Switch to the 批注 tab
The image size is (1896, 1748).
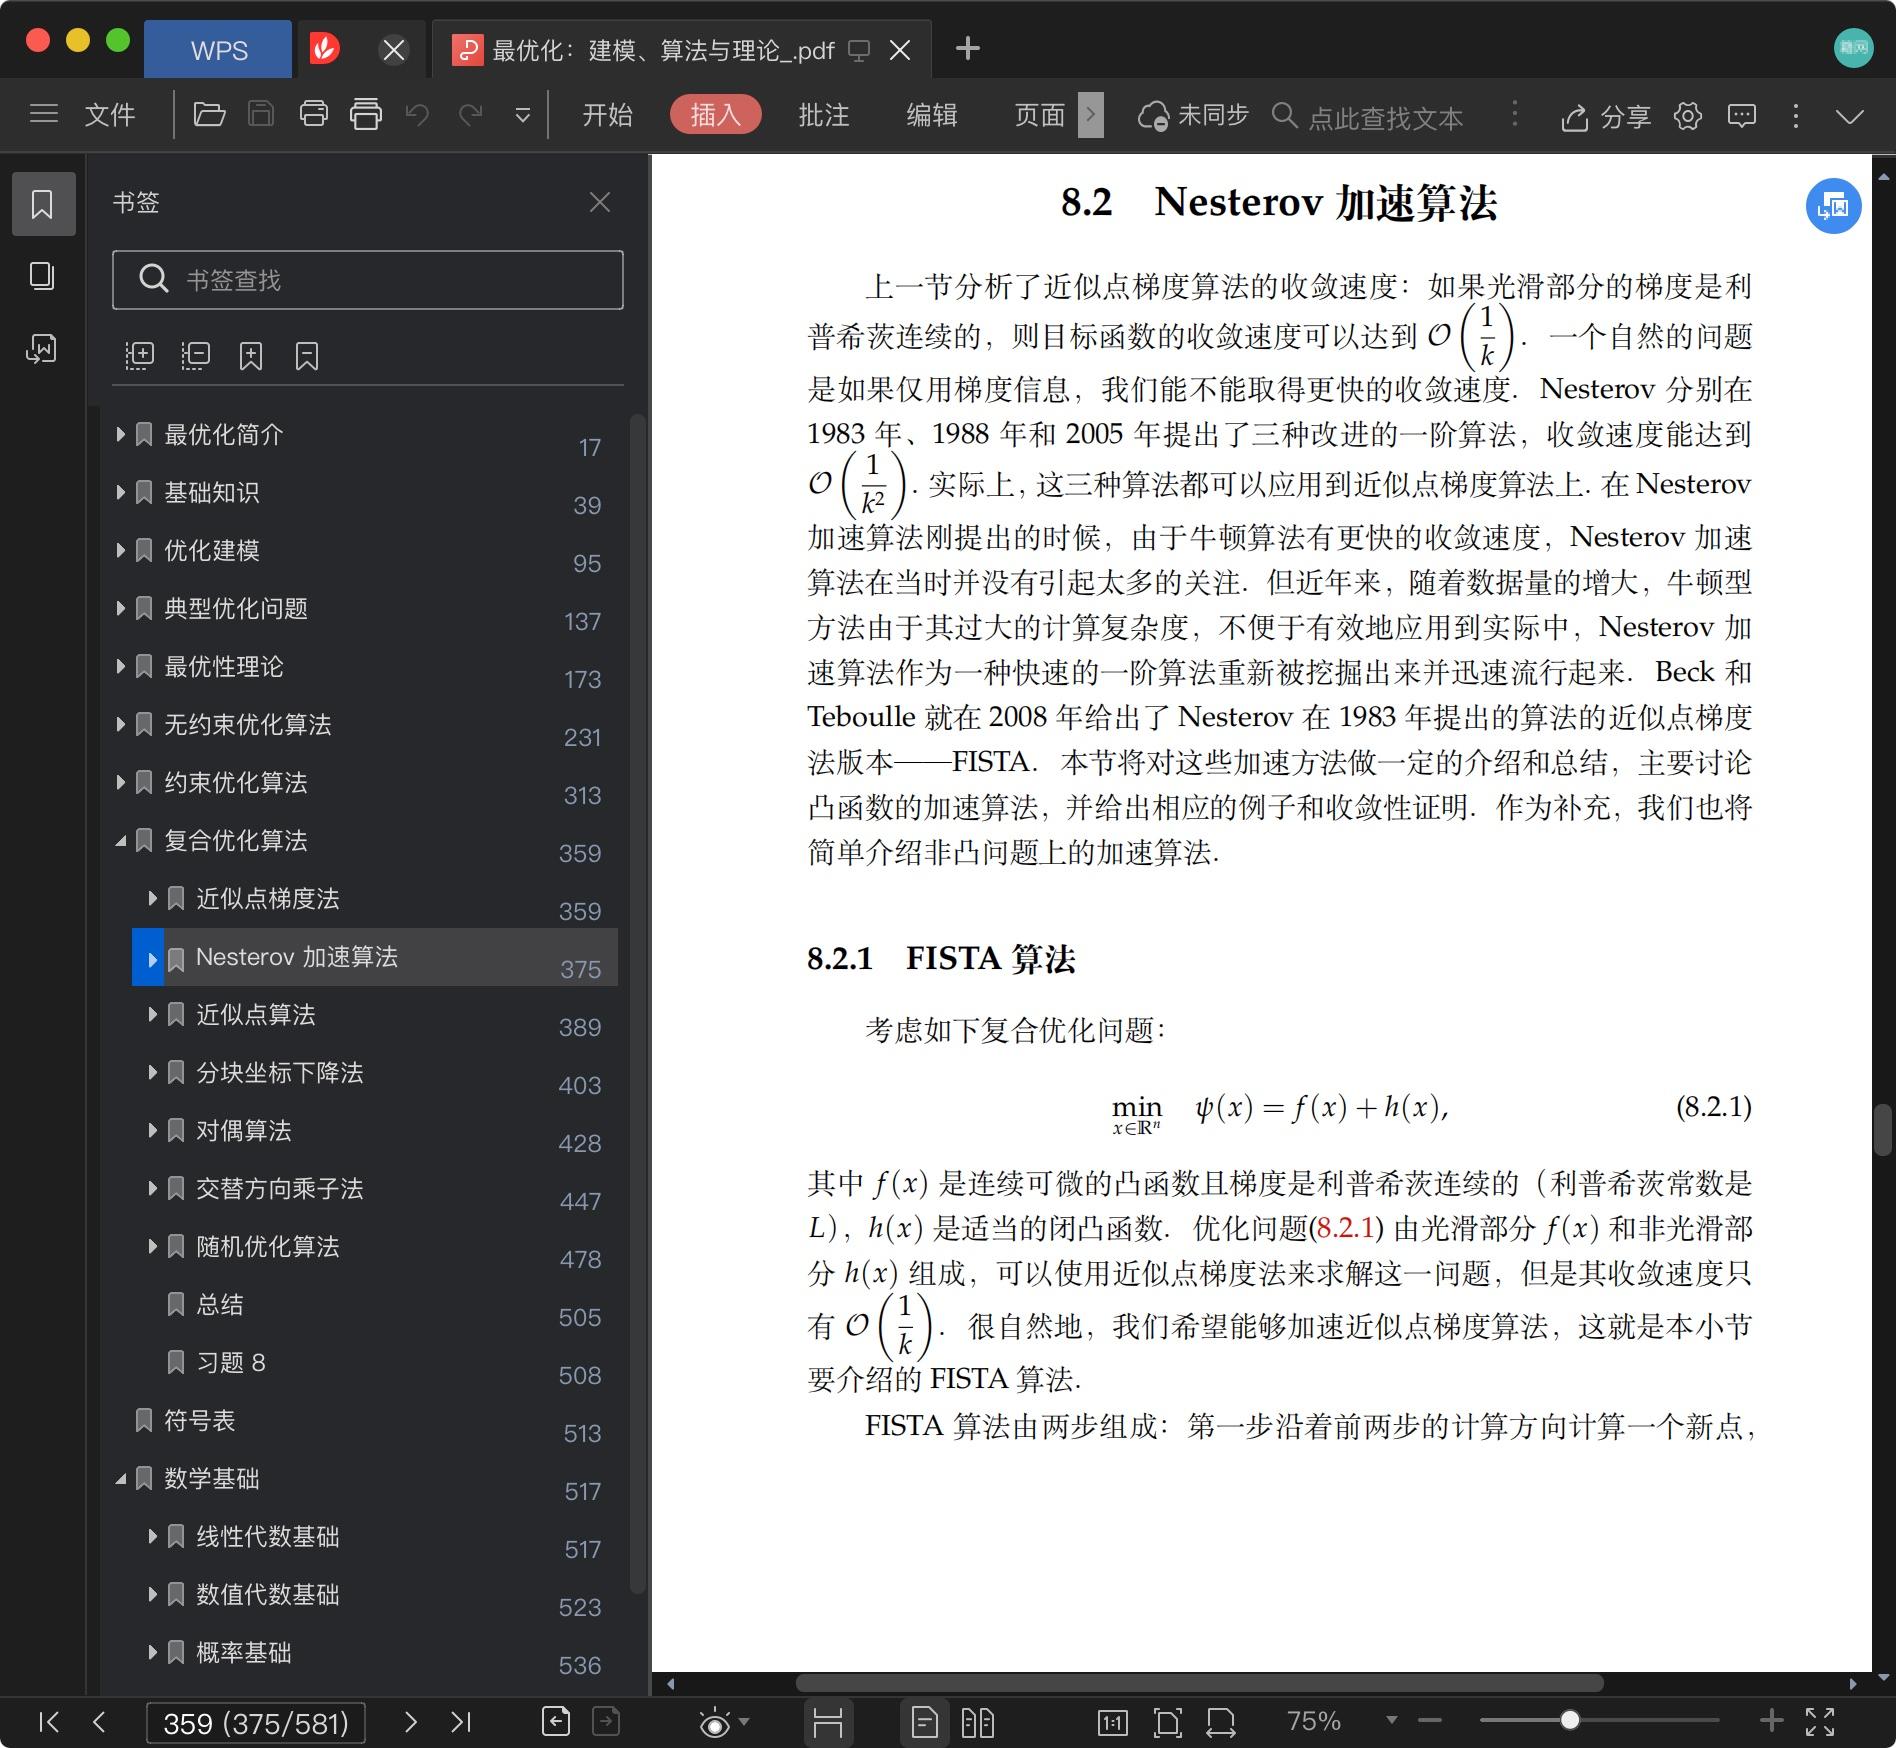(x=823, y=115)
